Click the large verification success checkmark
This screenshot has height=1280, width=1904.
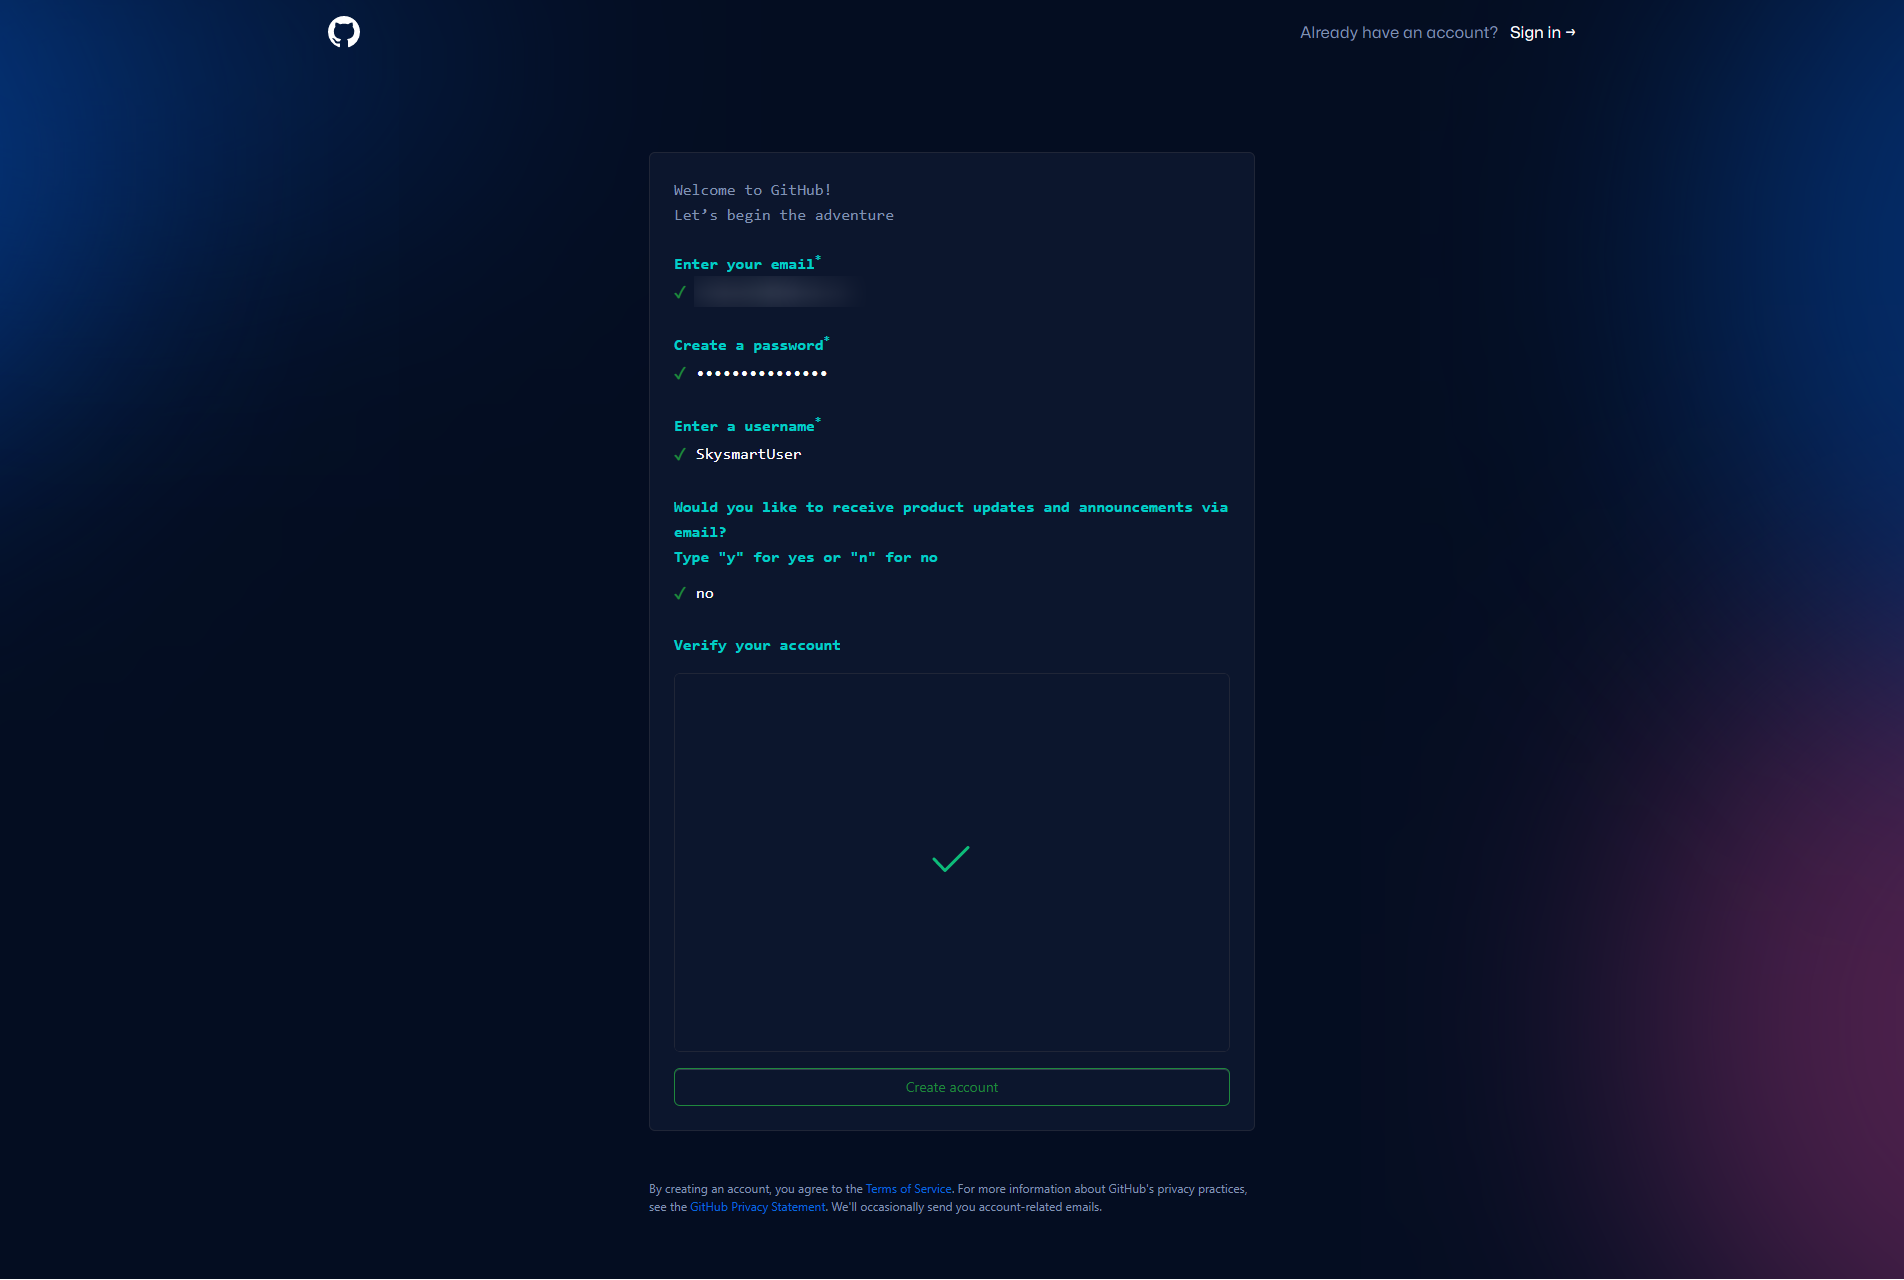(x=951, y=859)
